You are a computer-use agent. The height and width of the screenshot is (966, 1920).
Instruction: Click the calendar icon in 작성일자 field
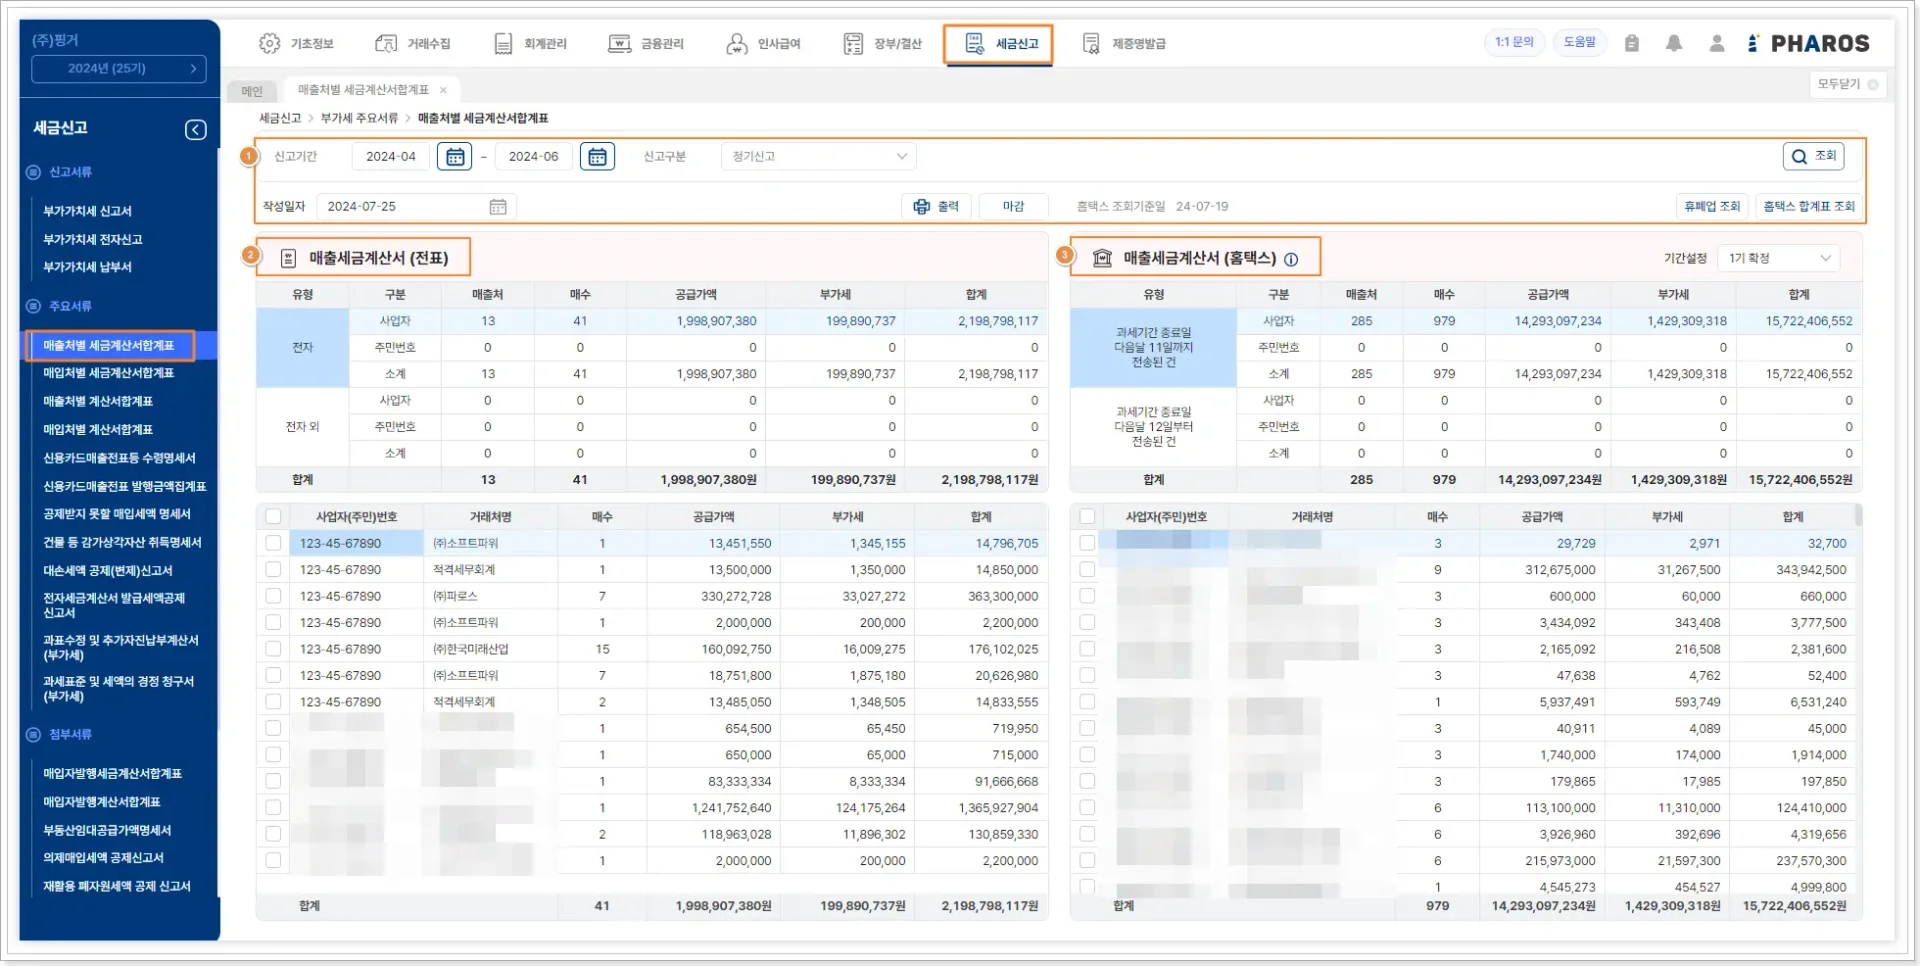(498, 207)
